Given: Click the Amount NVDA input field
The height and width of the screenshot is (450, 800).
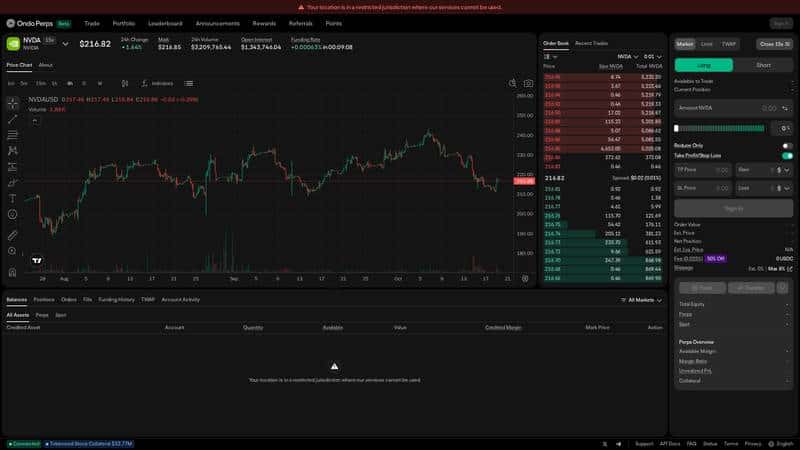Looking at the screenshot, I should tap(734, 108).
